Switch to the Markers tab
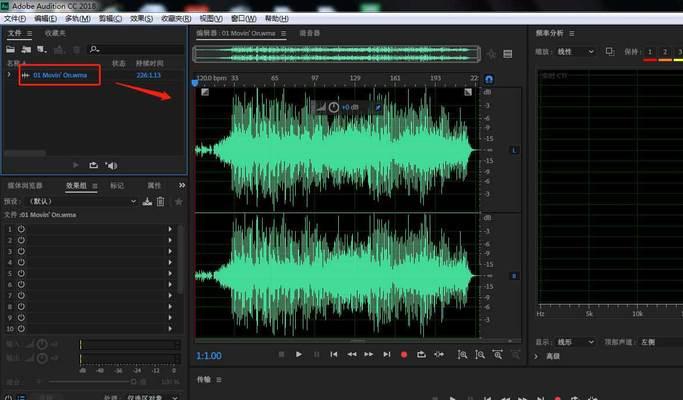Image resolution: width=683 pixels, height=400 pixels. point(117,186)
